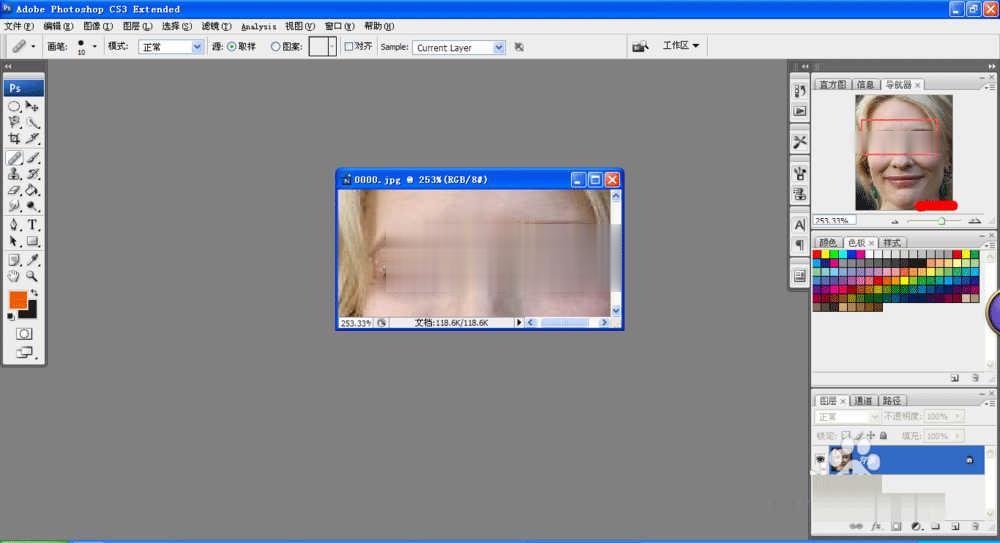The width and height of the screenshot is (1000, 543).
Task: Select the Crop tool
Action: [x=14, y=138]
